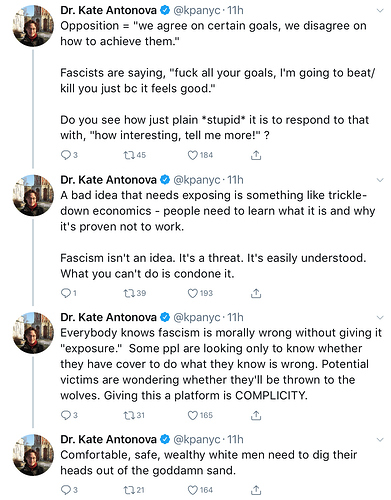Share the trickle-down economics tweet
Screen dimensions: 391x500
pyautogui.click(x=256, y=293)
